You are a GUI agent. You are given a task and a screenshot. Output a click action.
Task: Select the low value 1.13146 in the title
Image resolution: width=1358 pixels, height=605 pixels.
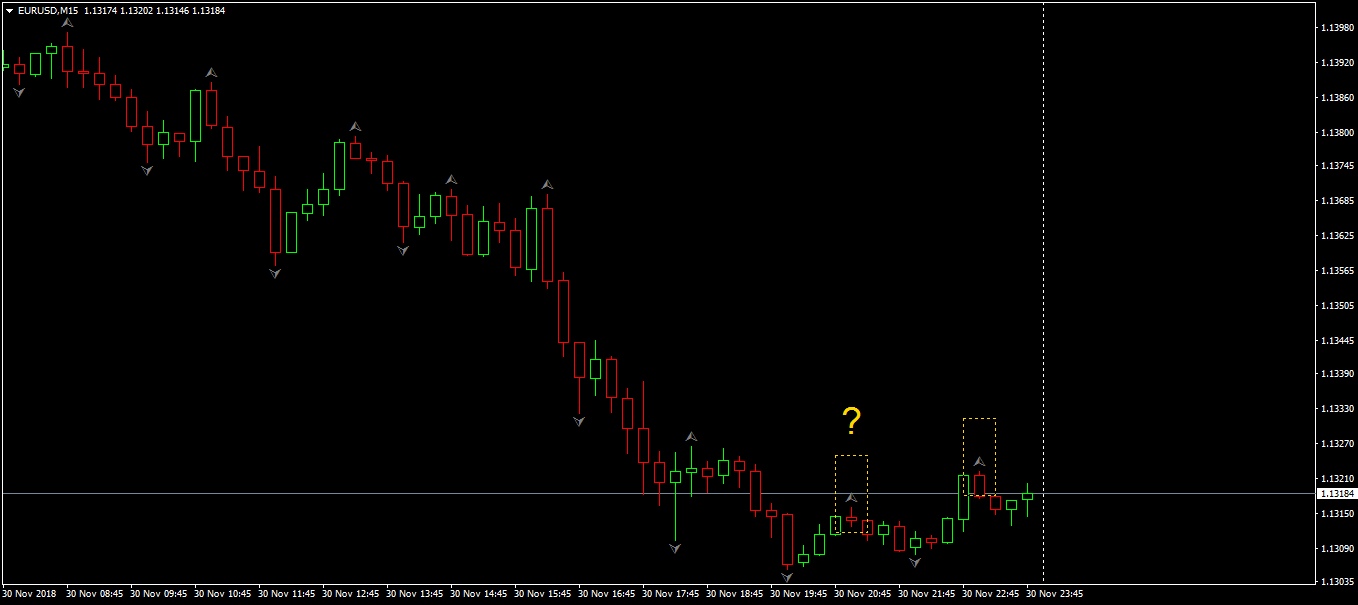click(x=173, y=10)
